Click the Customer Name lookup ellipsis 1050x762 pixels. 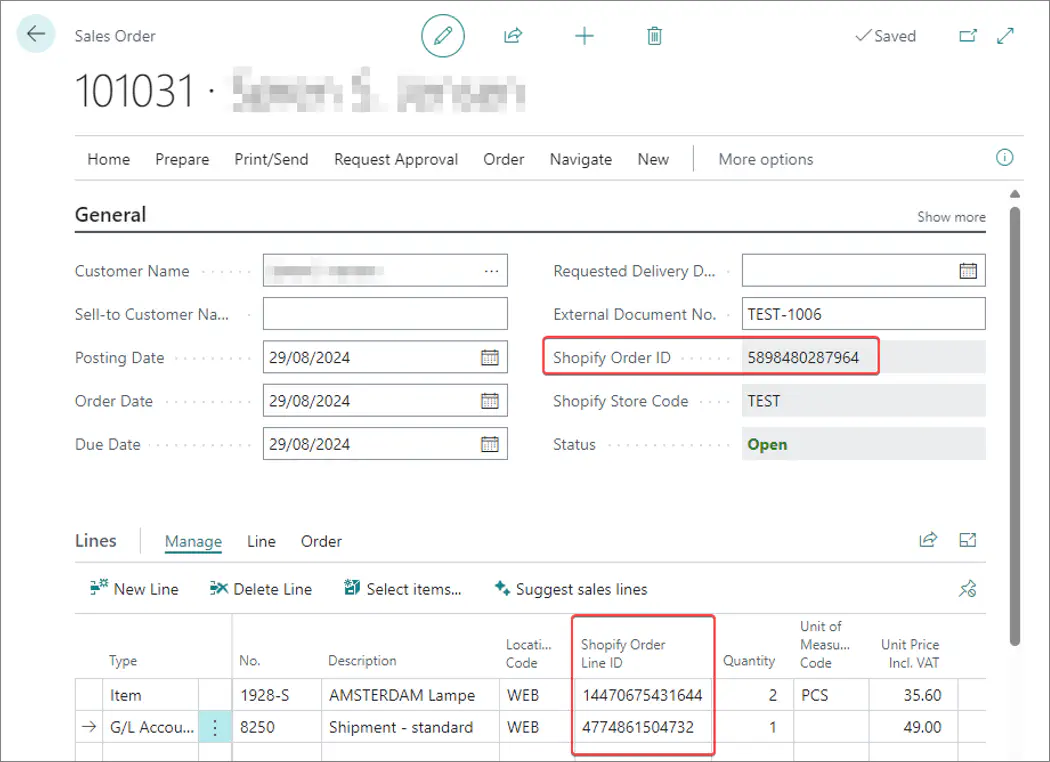click(x=492, y=271)
